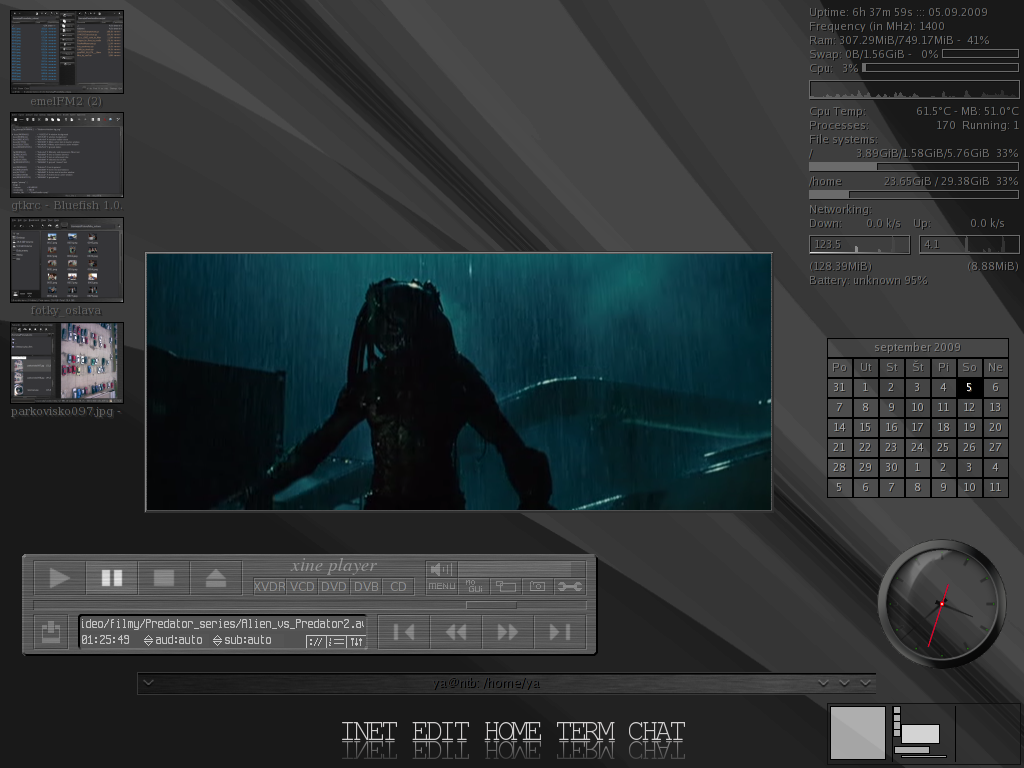Screen dimensions: 1024x768
Task: Switch to parkovisko097.jpg window thumbnail
Action: click(x=67, y=362)
